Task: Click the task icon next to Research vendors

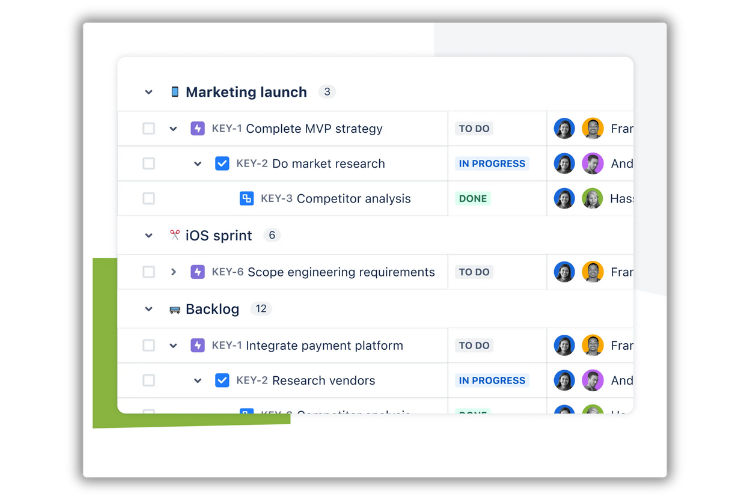Action: pos(222,381)
